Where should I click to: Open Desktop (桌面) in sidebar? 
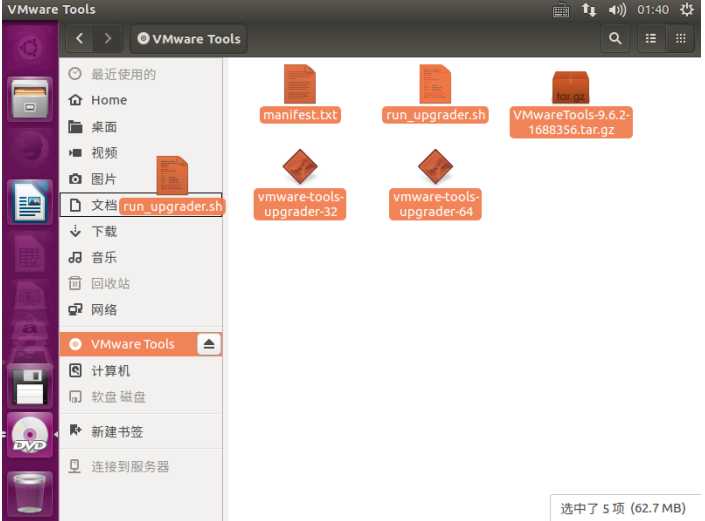click(141, 127)
